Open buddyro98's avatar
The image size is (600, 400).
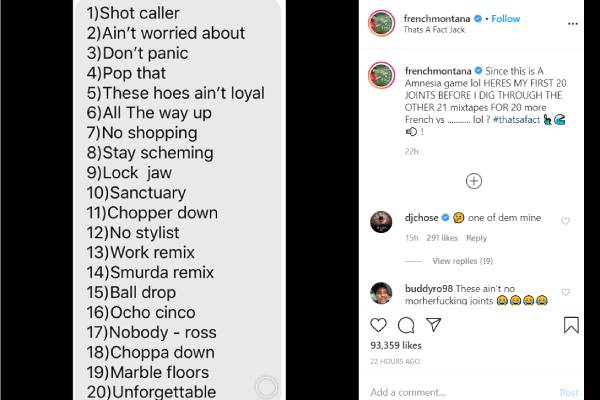(381, 293)
